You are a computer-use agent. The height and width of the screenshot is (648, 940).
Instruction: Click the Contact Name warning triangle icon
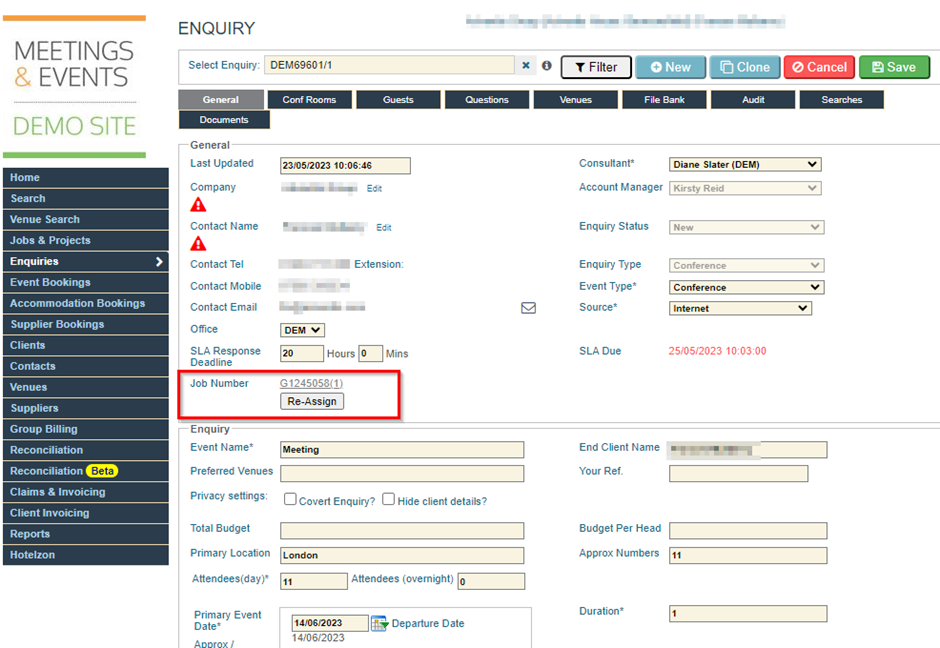[198, 243]
